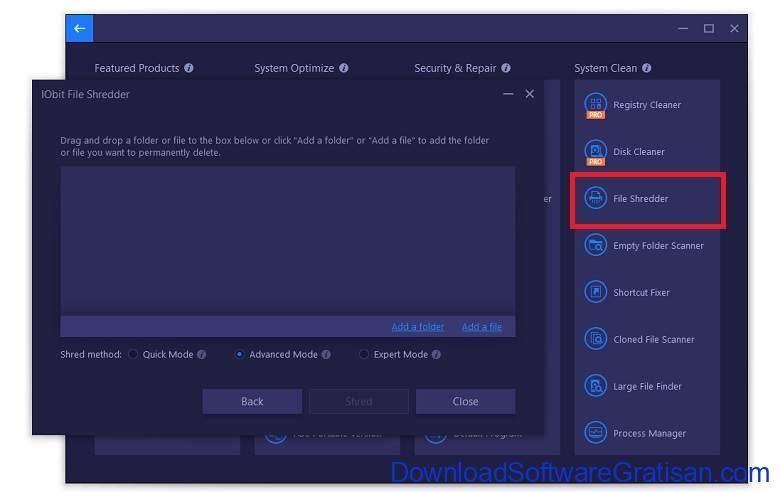Select Quick Mode shred method
780x492 pixels.
(133, 354)
